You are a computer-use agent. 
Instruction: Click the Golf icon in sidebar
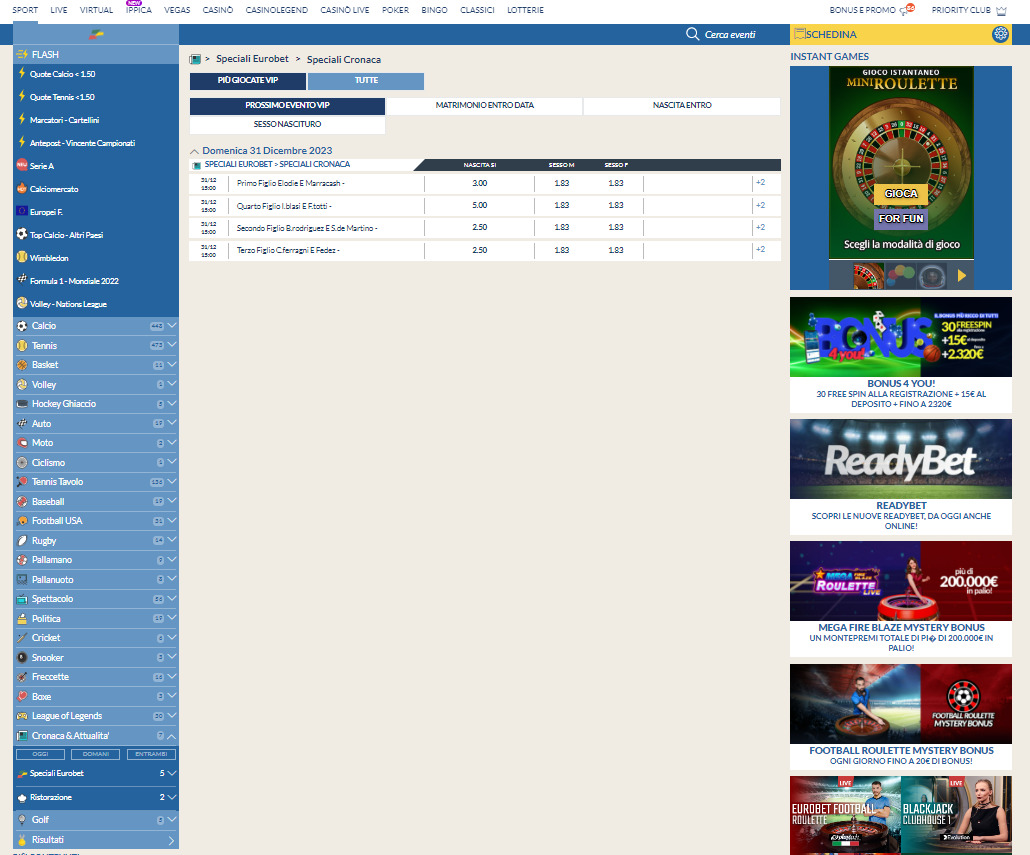(22, 820)
